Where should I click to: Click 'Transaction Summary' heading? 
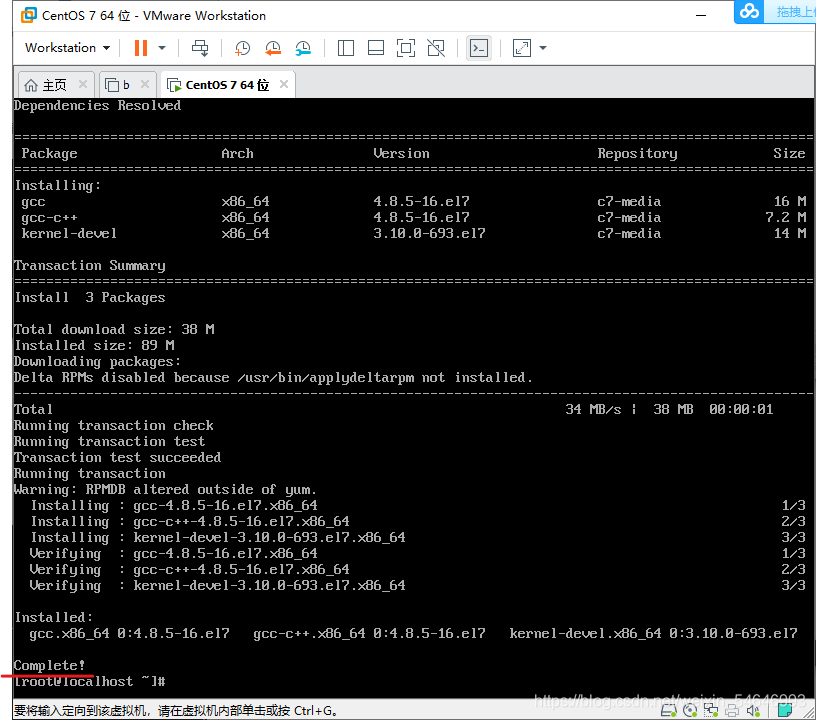tap(90, 265)
